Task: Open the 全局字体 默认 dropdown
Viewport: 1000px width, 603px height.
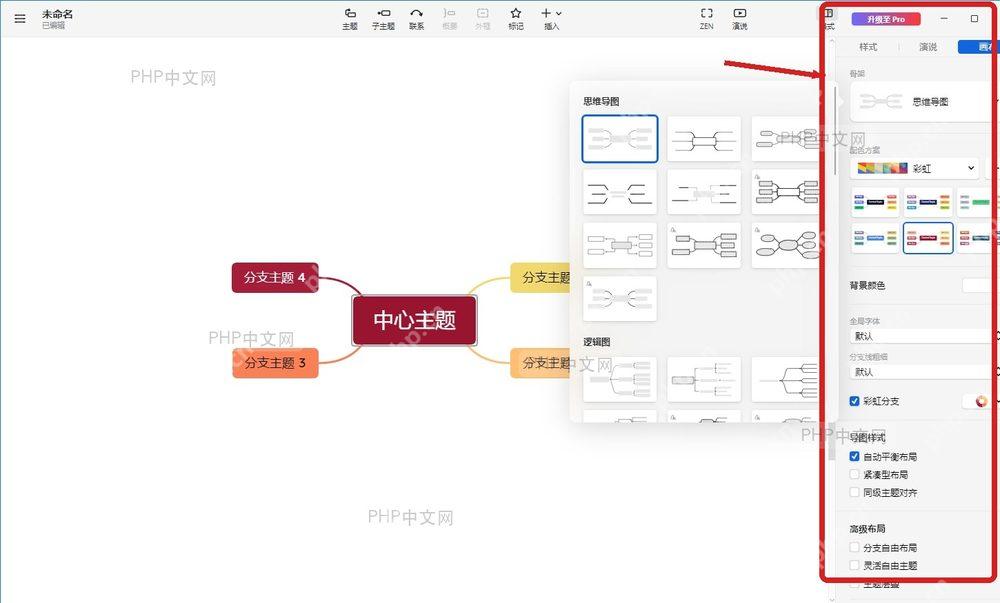Action: tap(923, 336)
